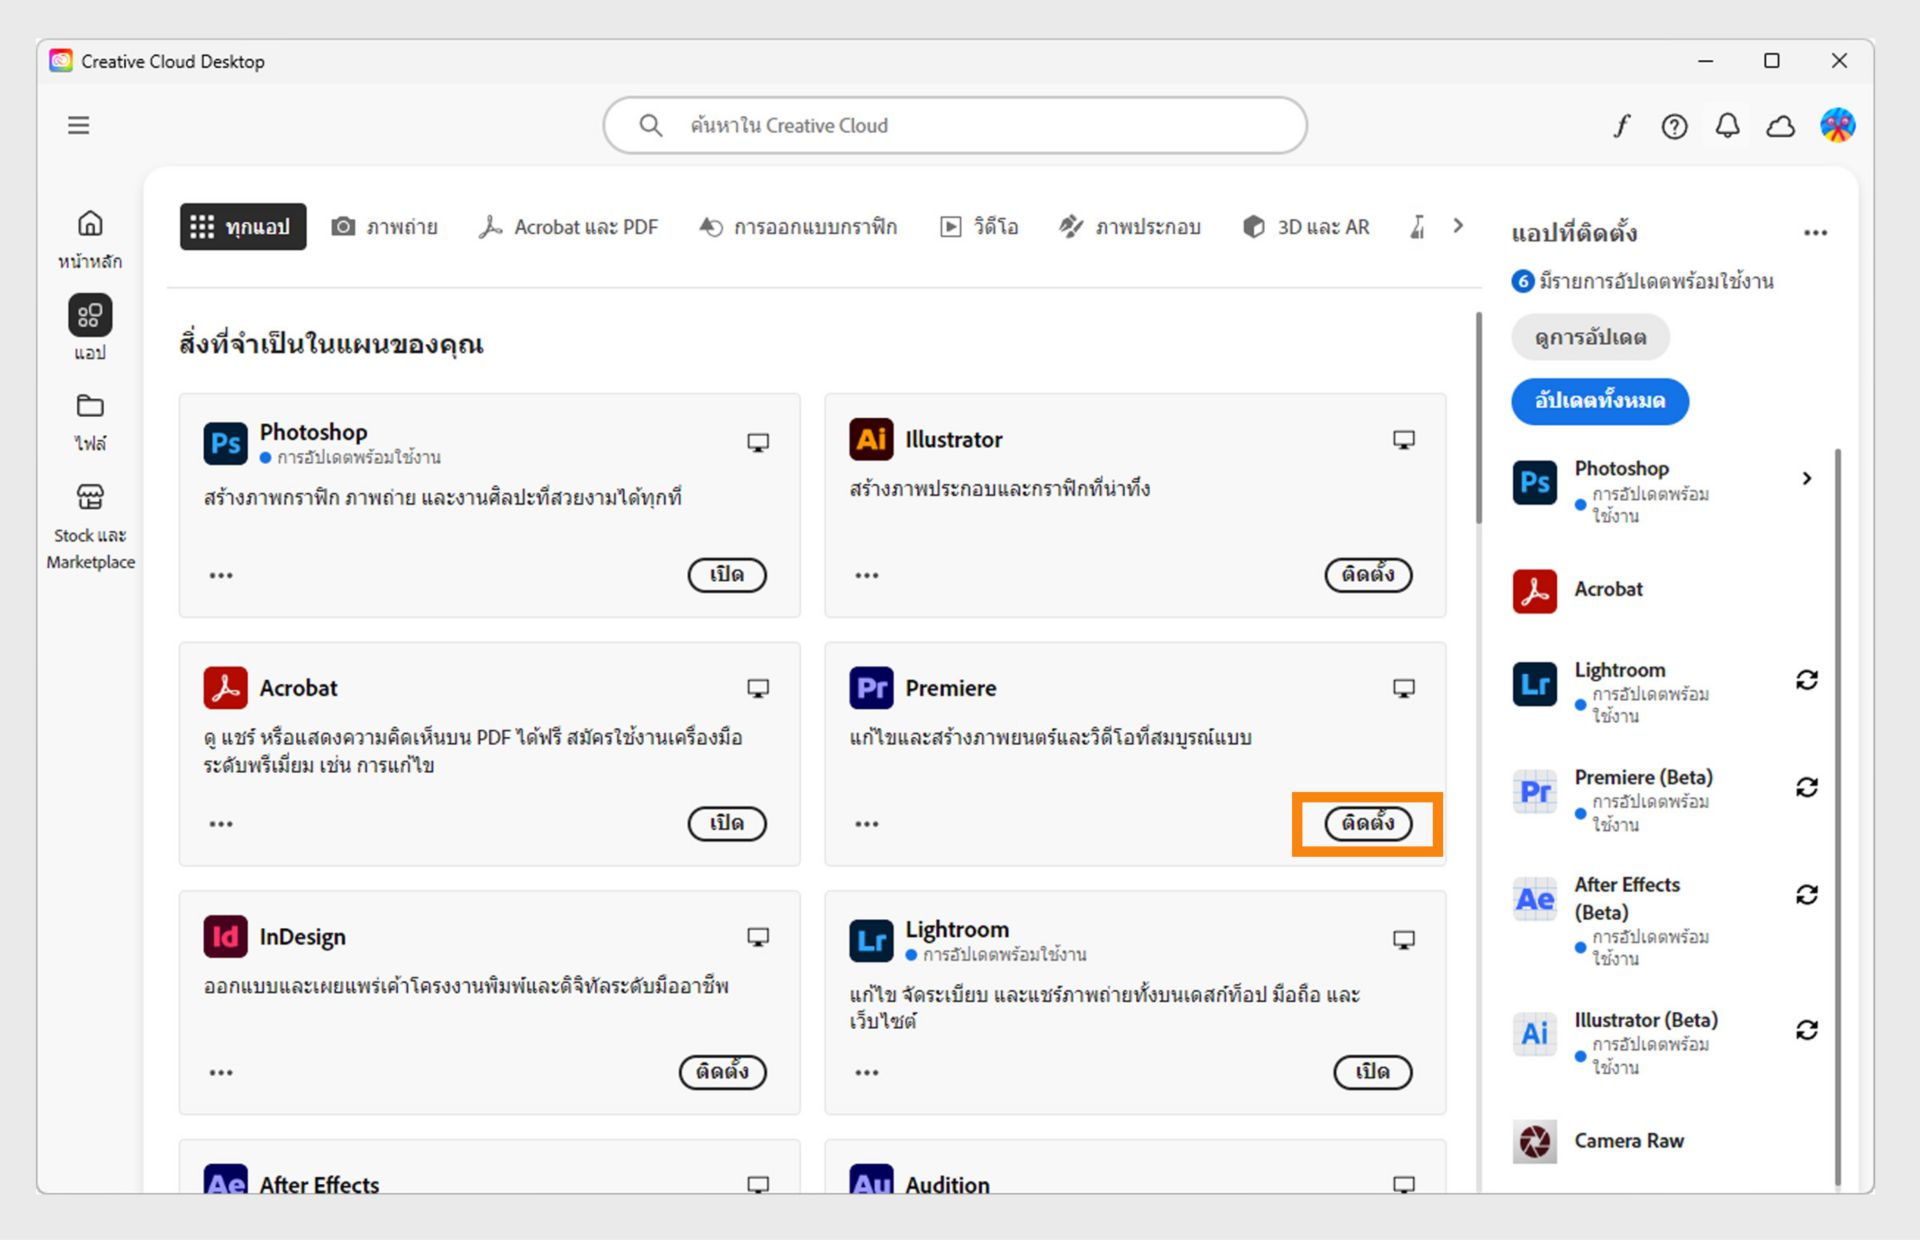This screenshot has width=1920, height=1240.
Task: Open Photoshop with the open button
Action: point(727,575)
